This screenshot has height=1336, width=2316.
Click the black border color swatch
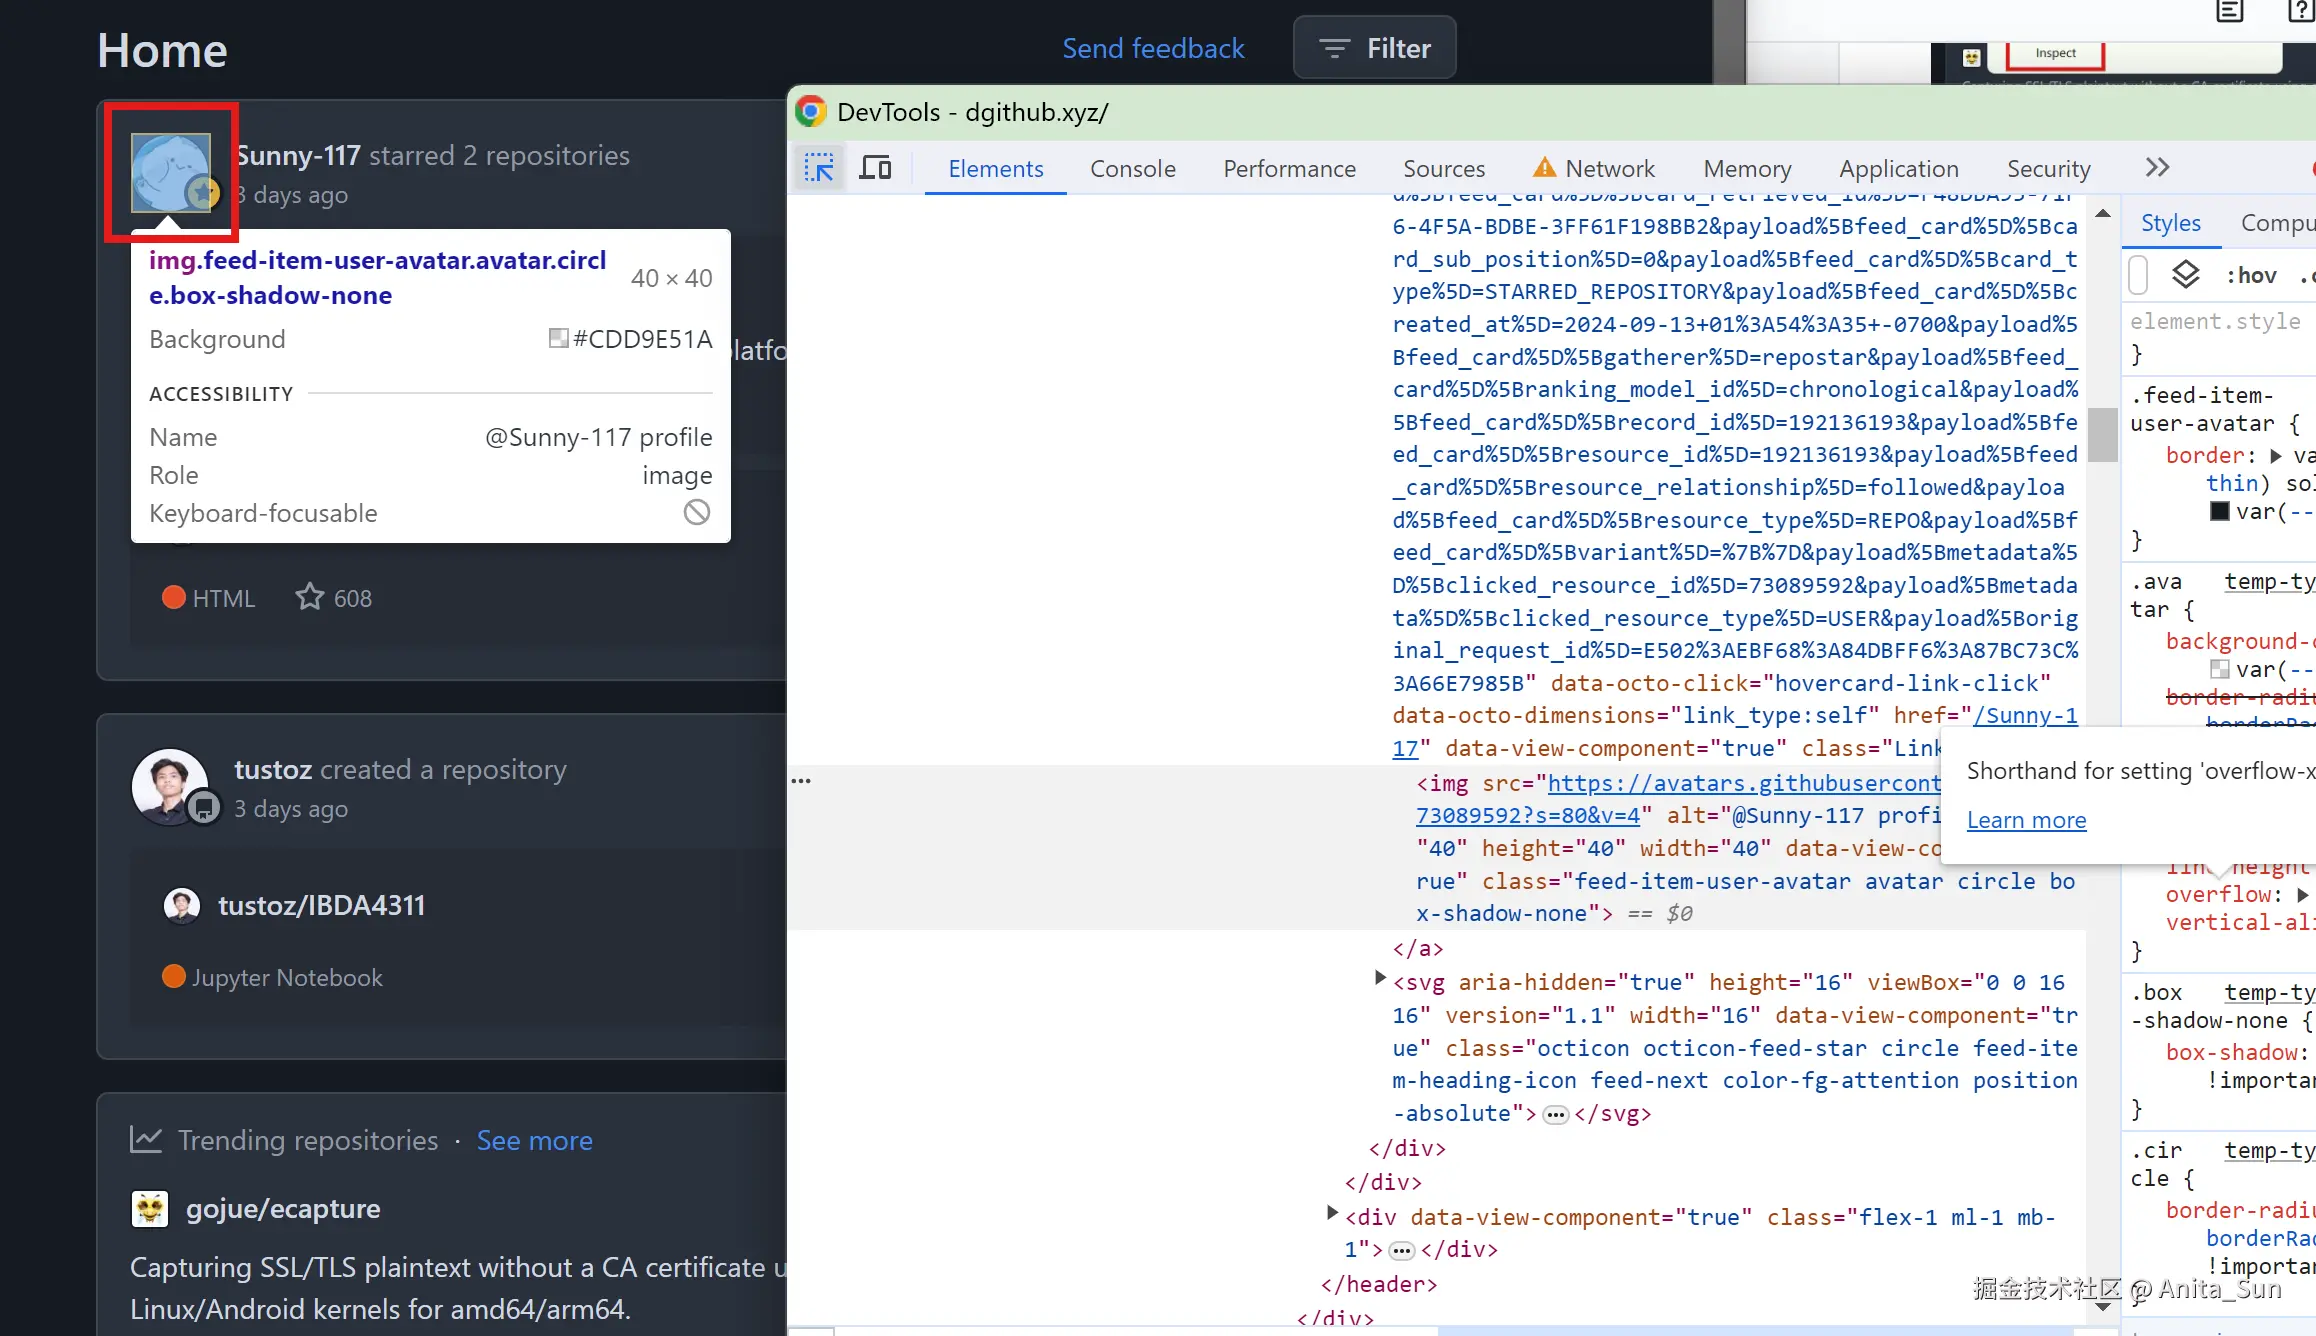2219,512
